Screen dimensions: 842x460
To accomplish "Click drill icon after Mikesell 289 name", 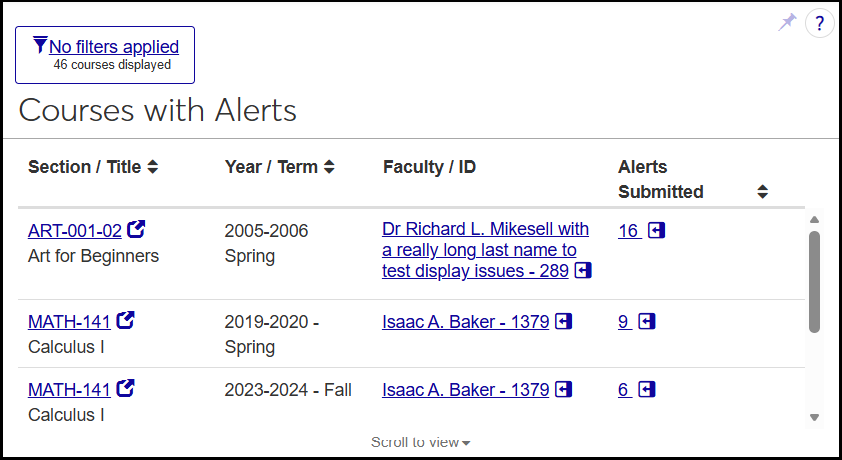I will (x=583, y=271).
